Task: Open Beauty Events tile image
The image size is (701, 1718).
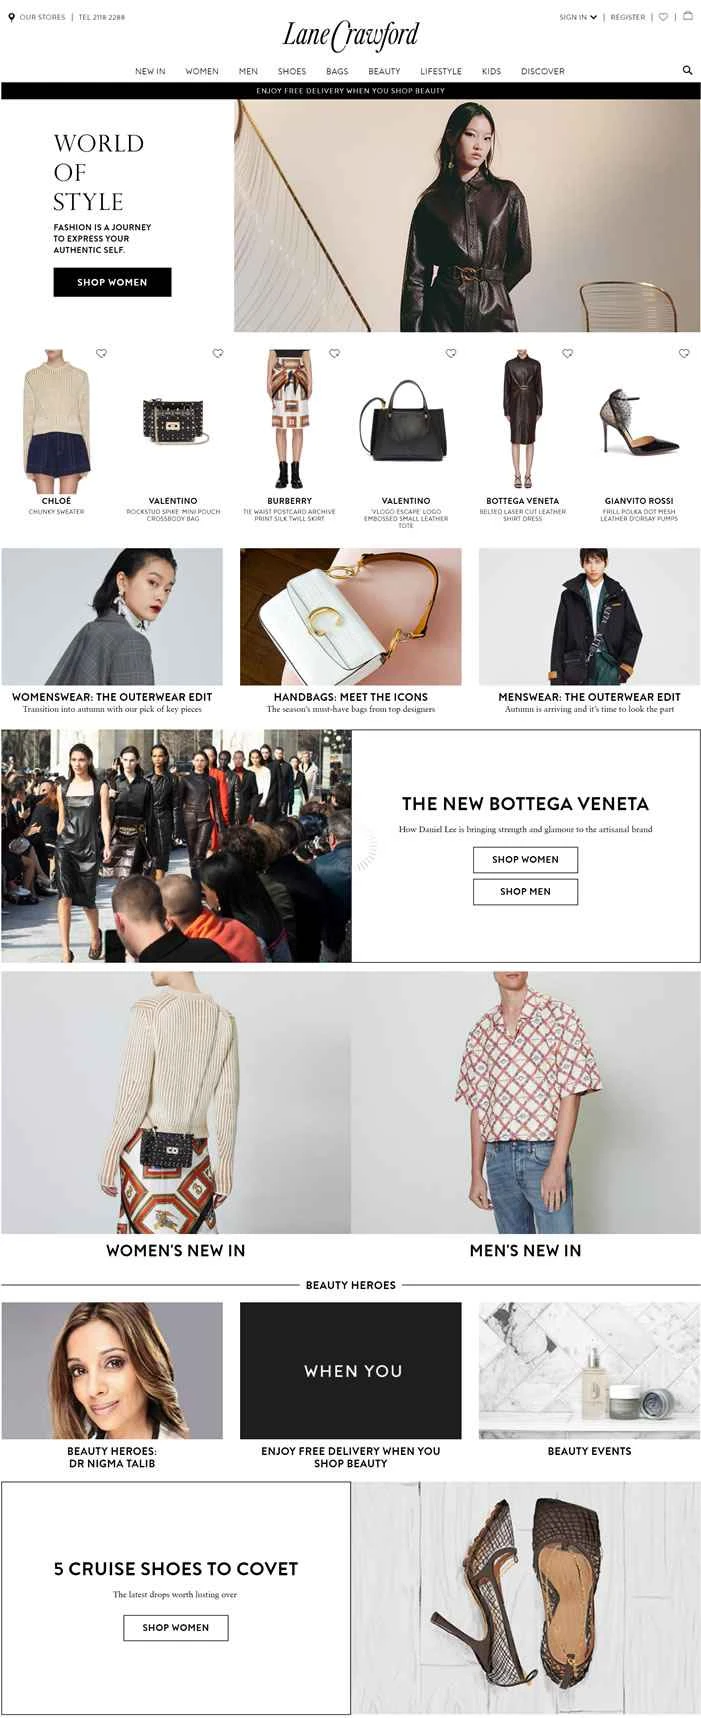Action: tap(589, 1370)
